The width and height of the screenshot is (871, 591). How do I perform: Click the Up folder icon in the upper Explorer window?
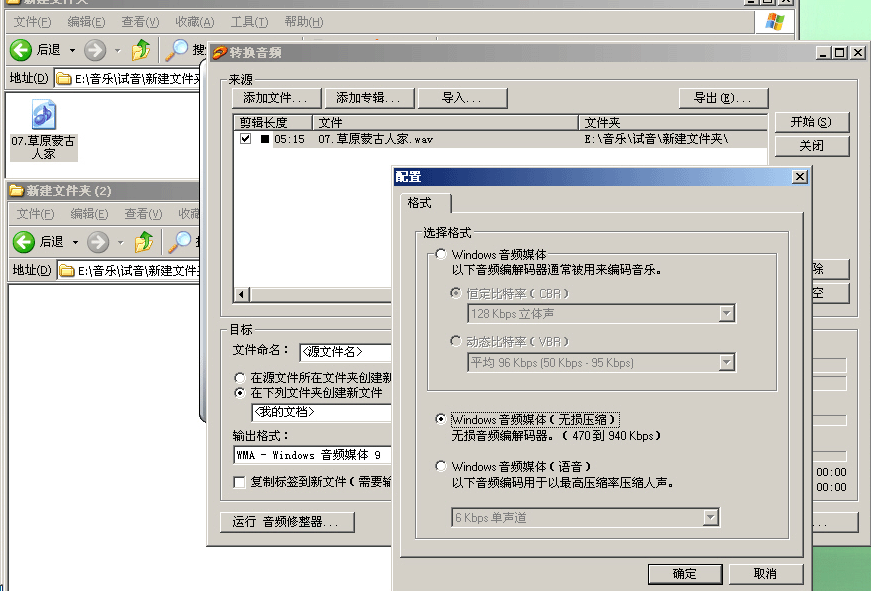(x=141, y=50)
